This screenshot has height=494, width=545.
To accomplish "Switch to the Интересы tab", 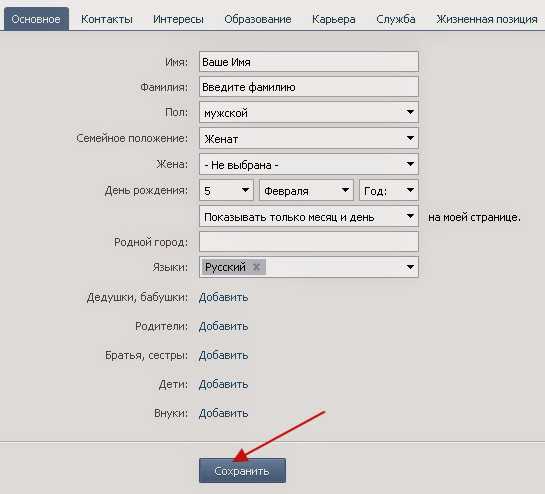I will (178, 19).
